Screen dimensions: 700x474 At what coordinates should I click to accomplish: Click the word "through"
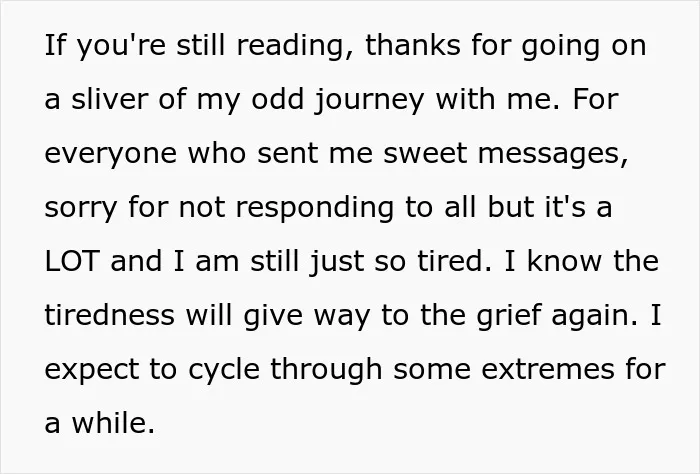[x=326, y=370]
